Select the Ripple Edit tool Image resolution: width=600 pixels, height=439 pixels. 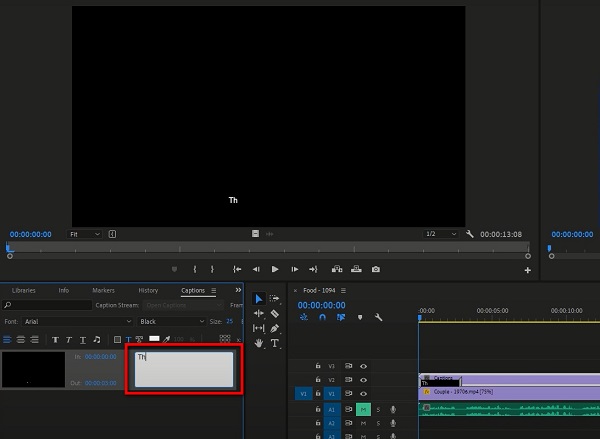point(259,313)
